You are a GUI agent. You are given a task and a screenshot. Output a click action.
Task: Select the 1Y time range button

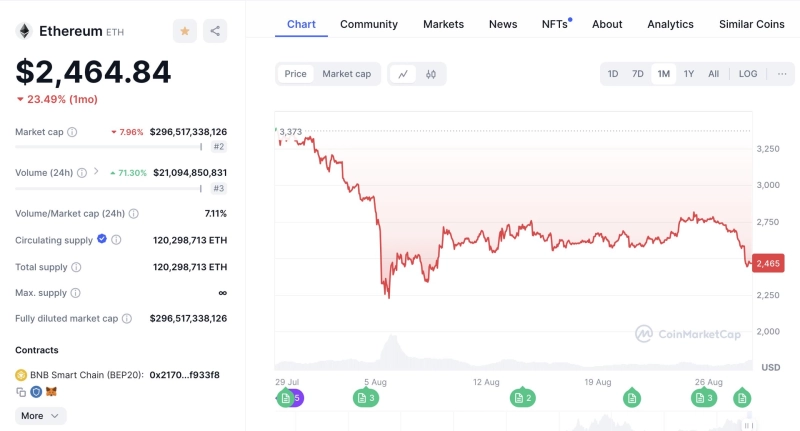coord(689,74)
